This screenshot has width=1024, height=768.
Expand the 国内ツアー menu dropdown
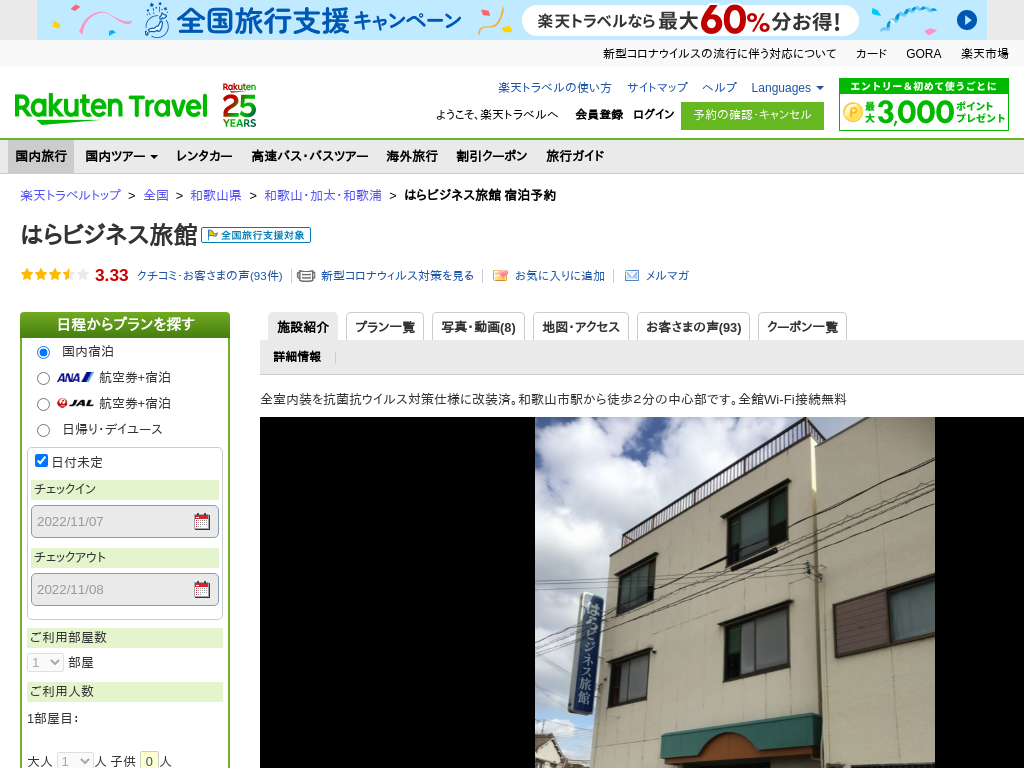click(x=121, y=156)
